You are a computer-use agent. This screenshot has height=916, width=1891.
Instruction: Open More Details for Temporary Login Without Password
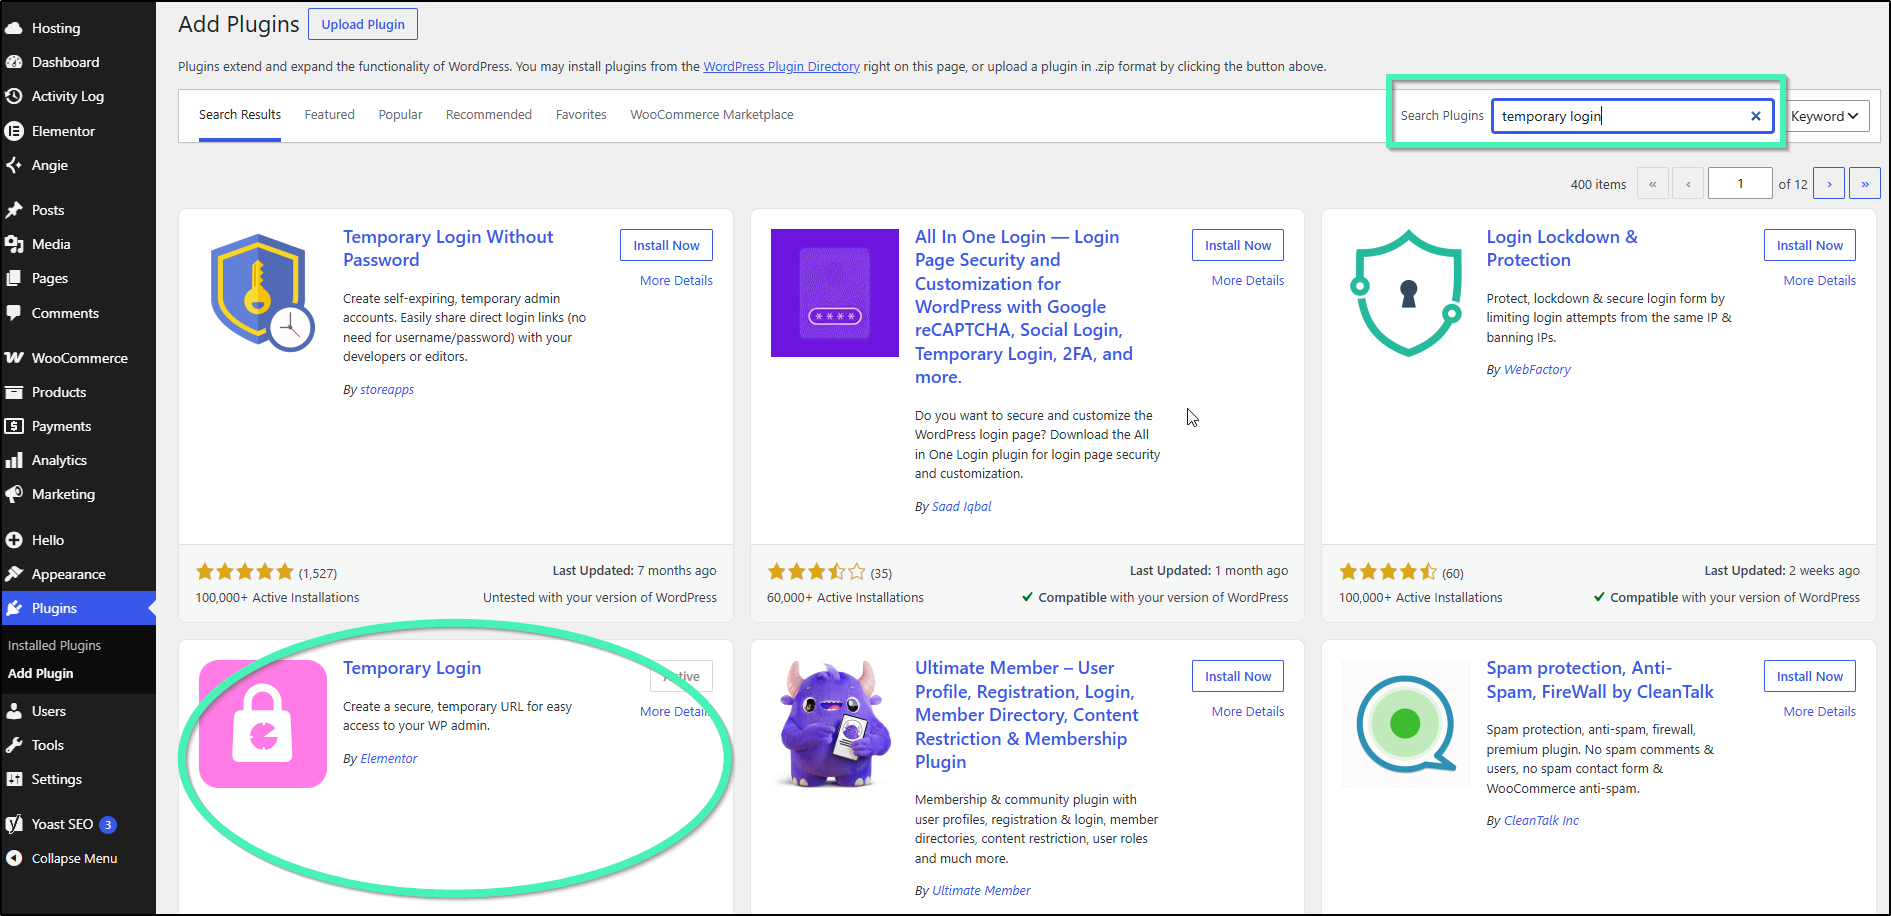(676, 281)
